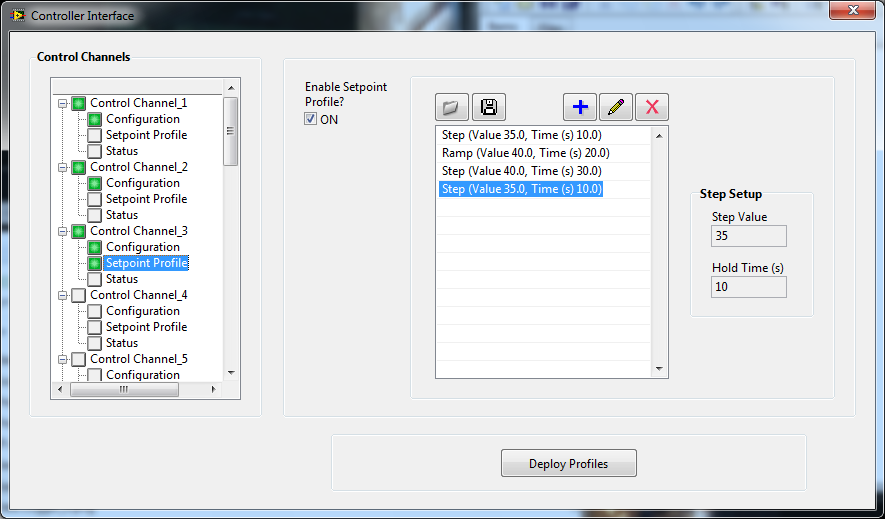Delete selected step with red X icon
The height and width of the screenshot is (519, 885).
tap(652, 107)
